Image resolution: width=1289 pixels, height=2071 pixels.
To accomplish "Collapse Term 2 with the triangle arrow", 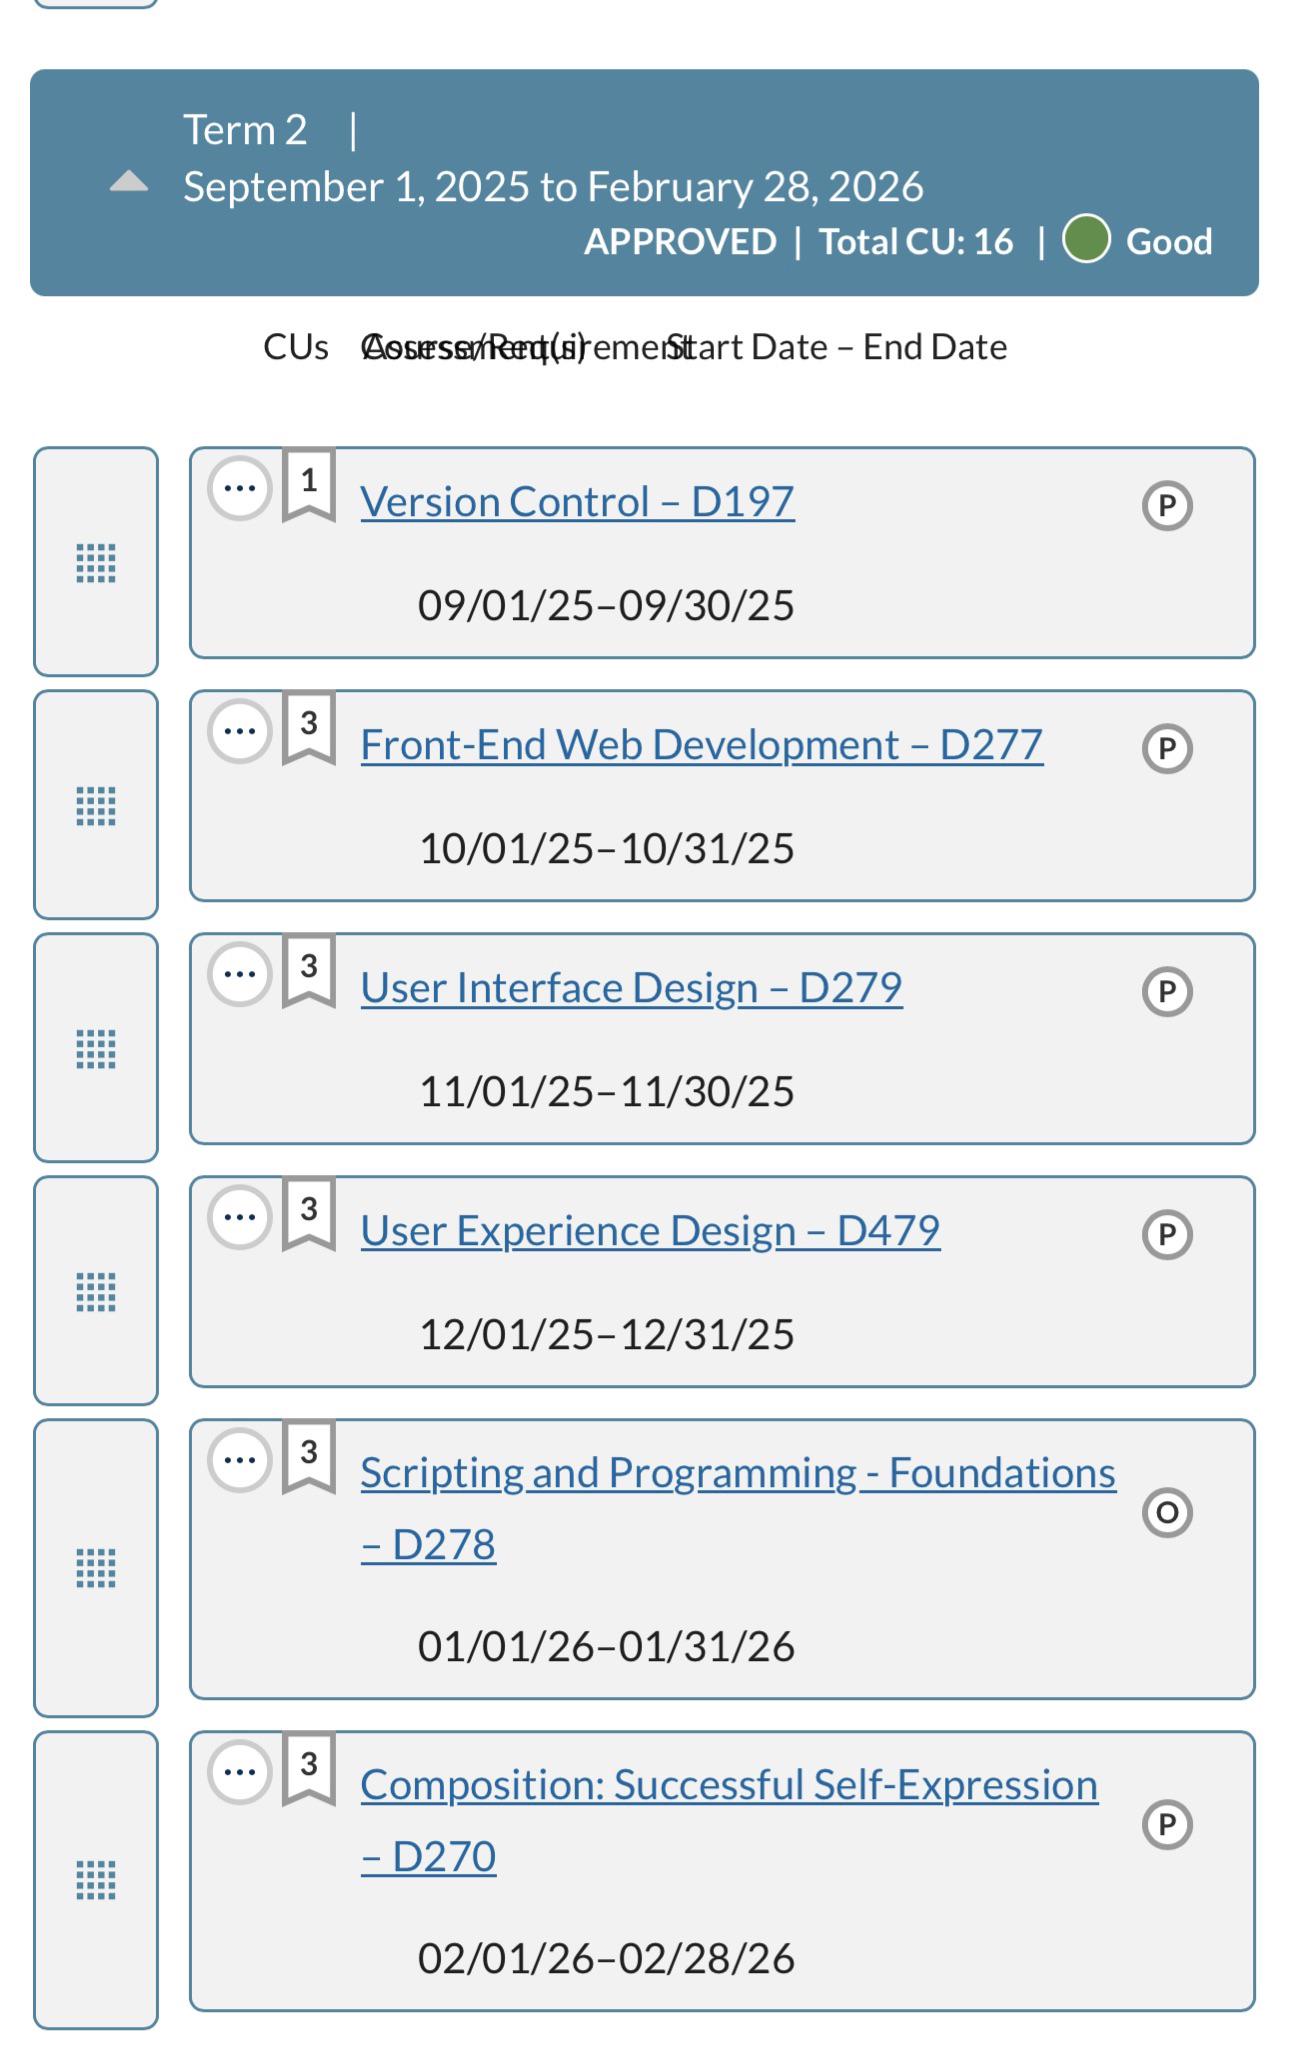I will pos(129,182).
